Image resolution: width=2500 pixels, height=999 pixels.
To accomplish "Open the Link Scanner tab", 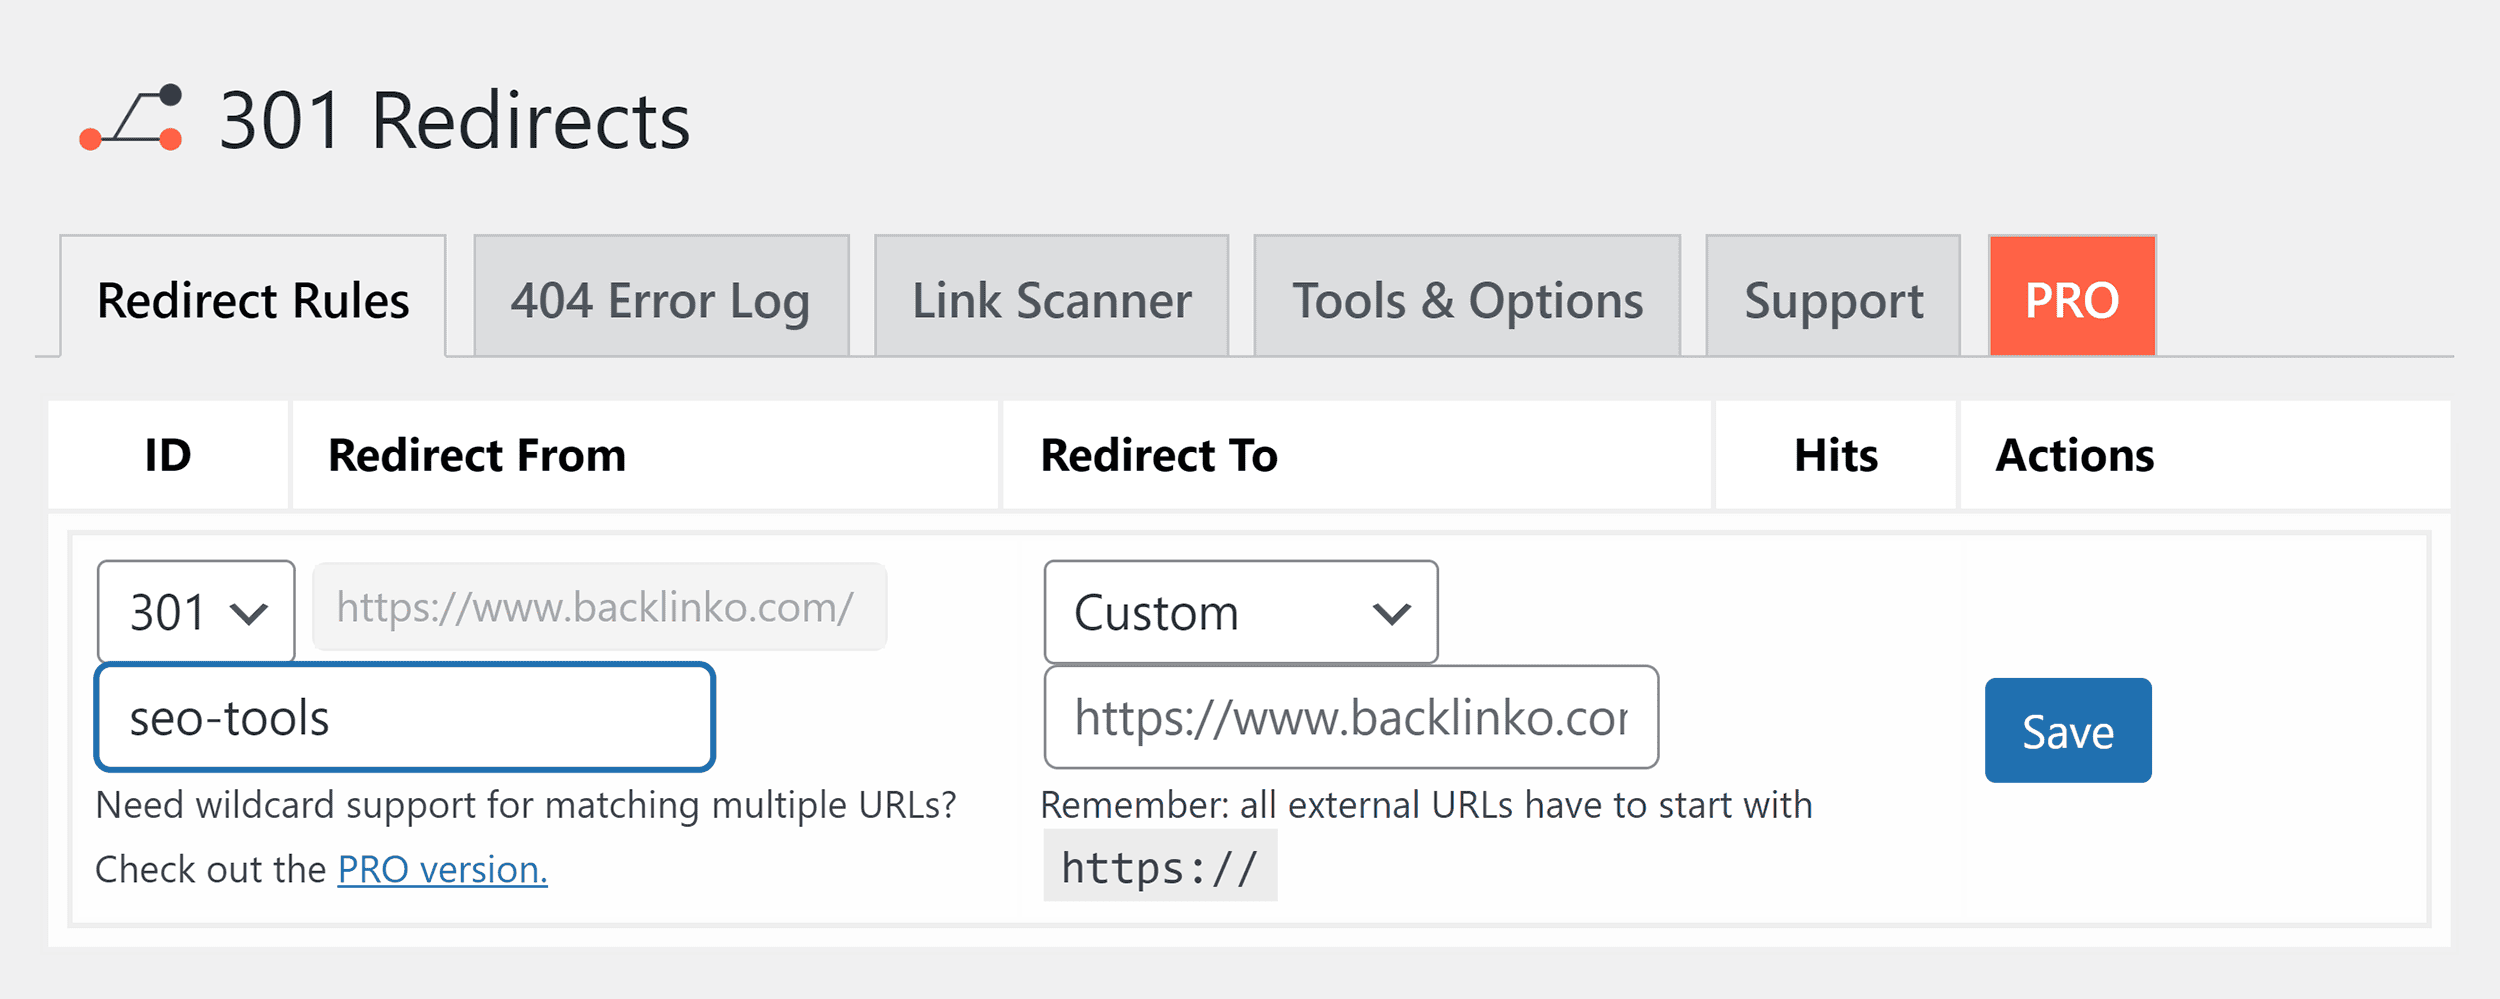I will 1050,298.
